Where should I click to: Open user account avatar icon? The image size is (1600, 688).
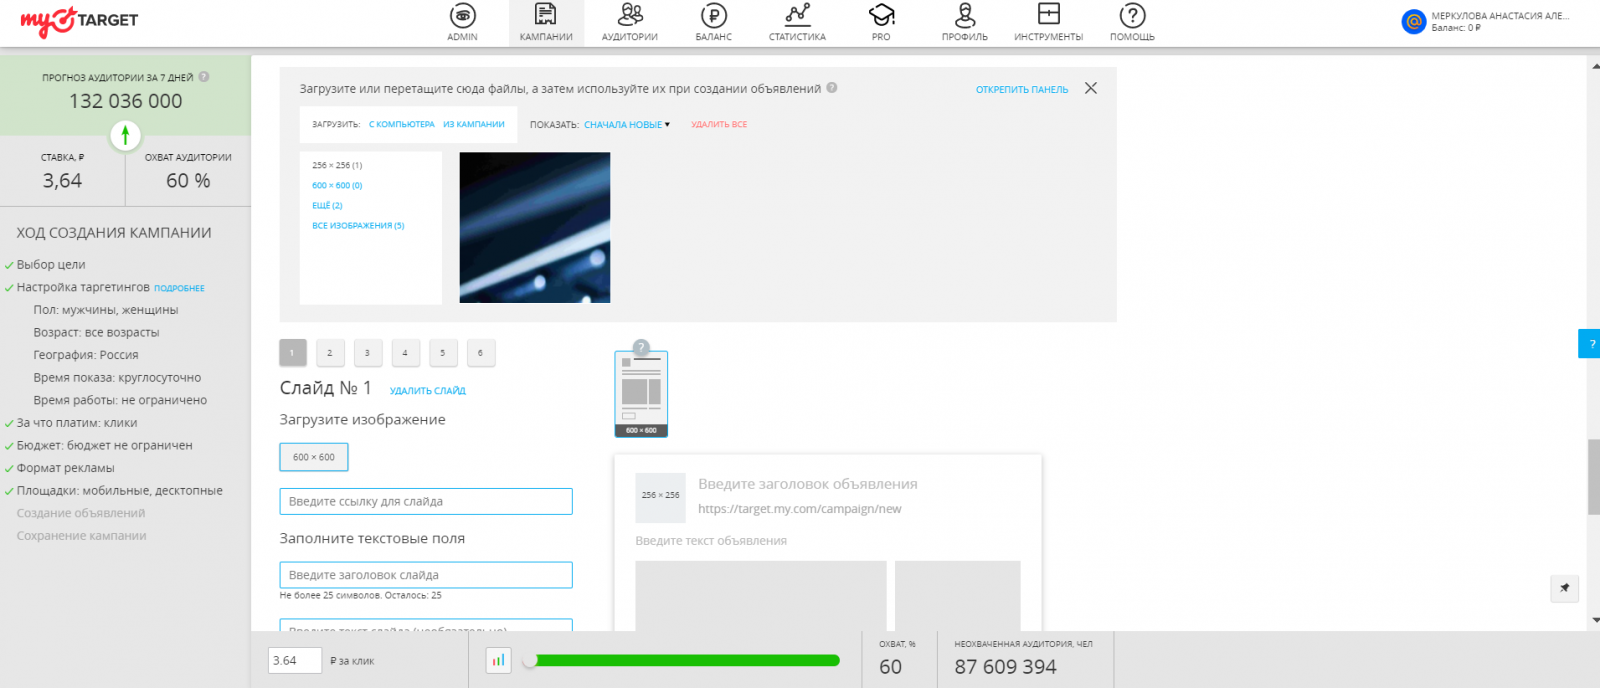1414,21
